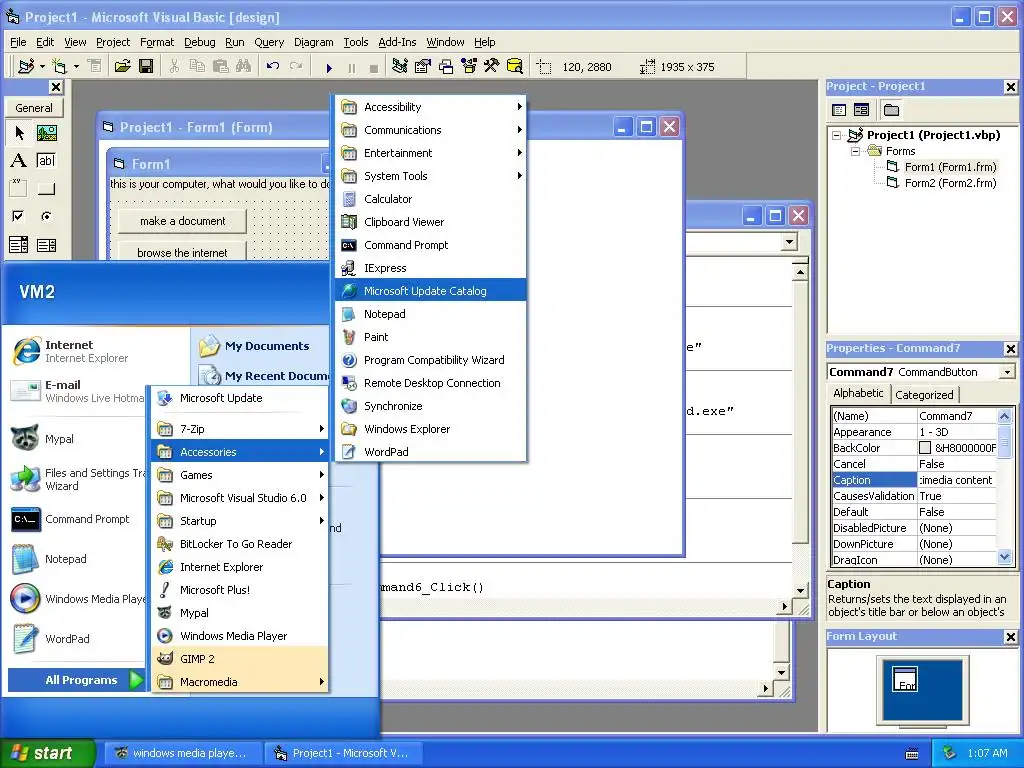Viewport: 1024px width, 768px height.
Task: Expand the Entertainment submenu
Action: coord(431,153)
